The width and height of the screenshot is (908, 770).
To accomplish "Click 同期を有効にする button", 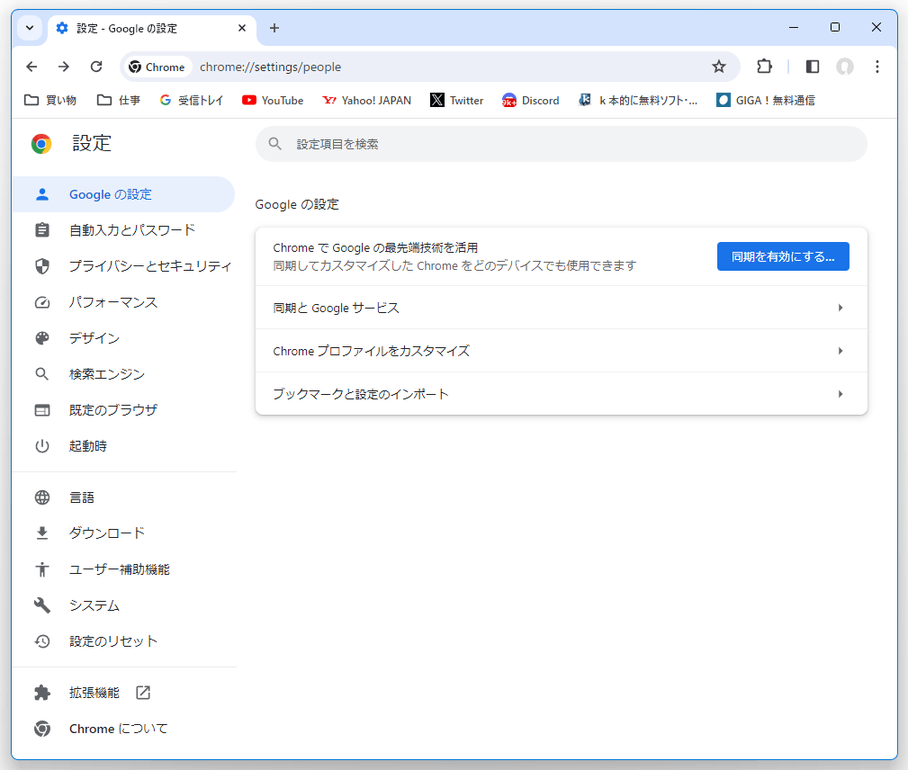I will [783, 256].
